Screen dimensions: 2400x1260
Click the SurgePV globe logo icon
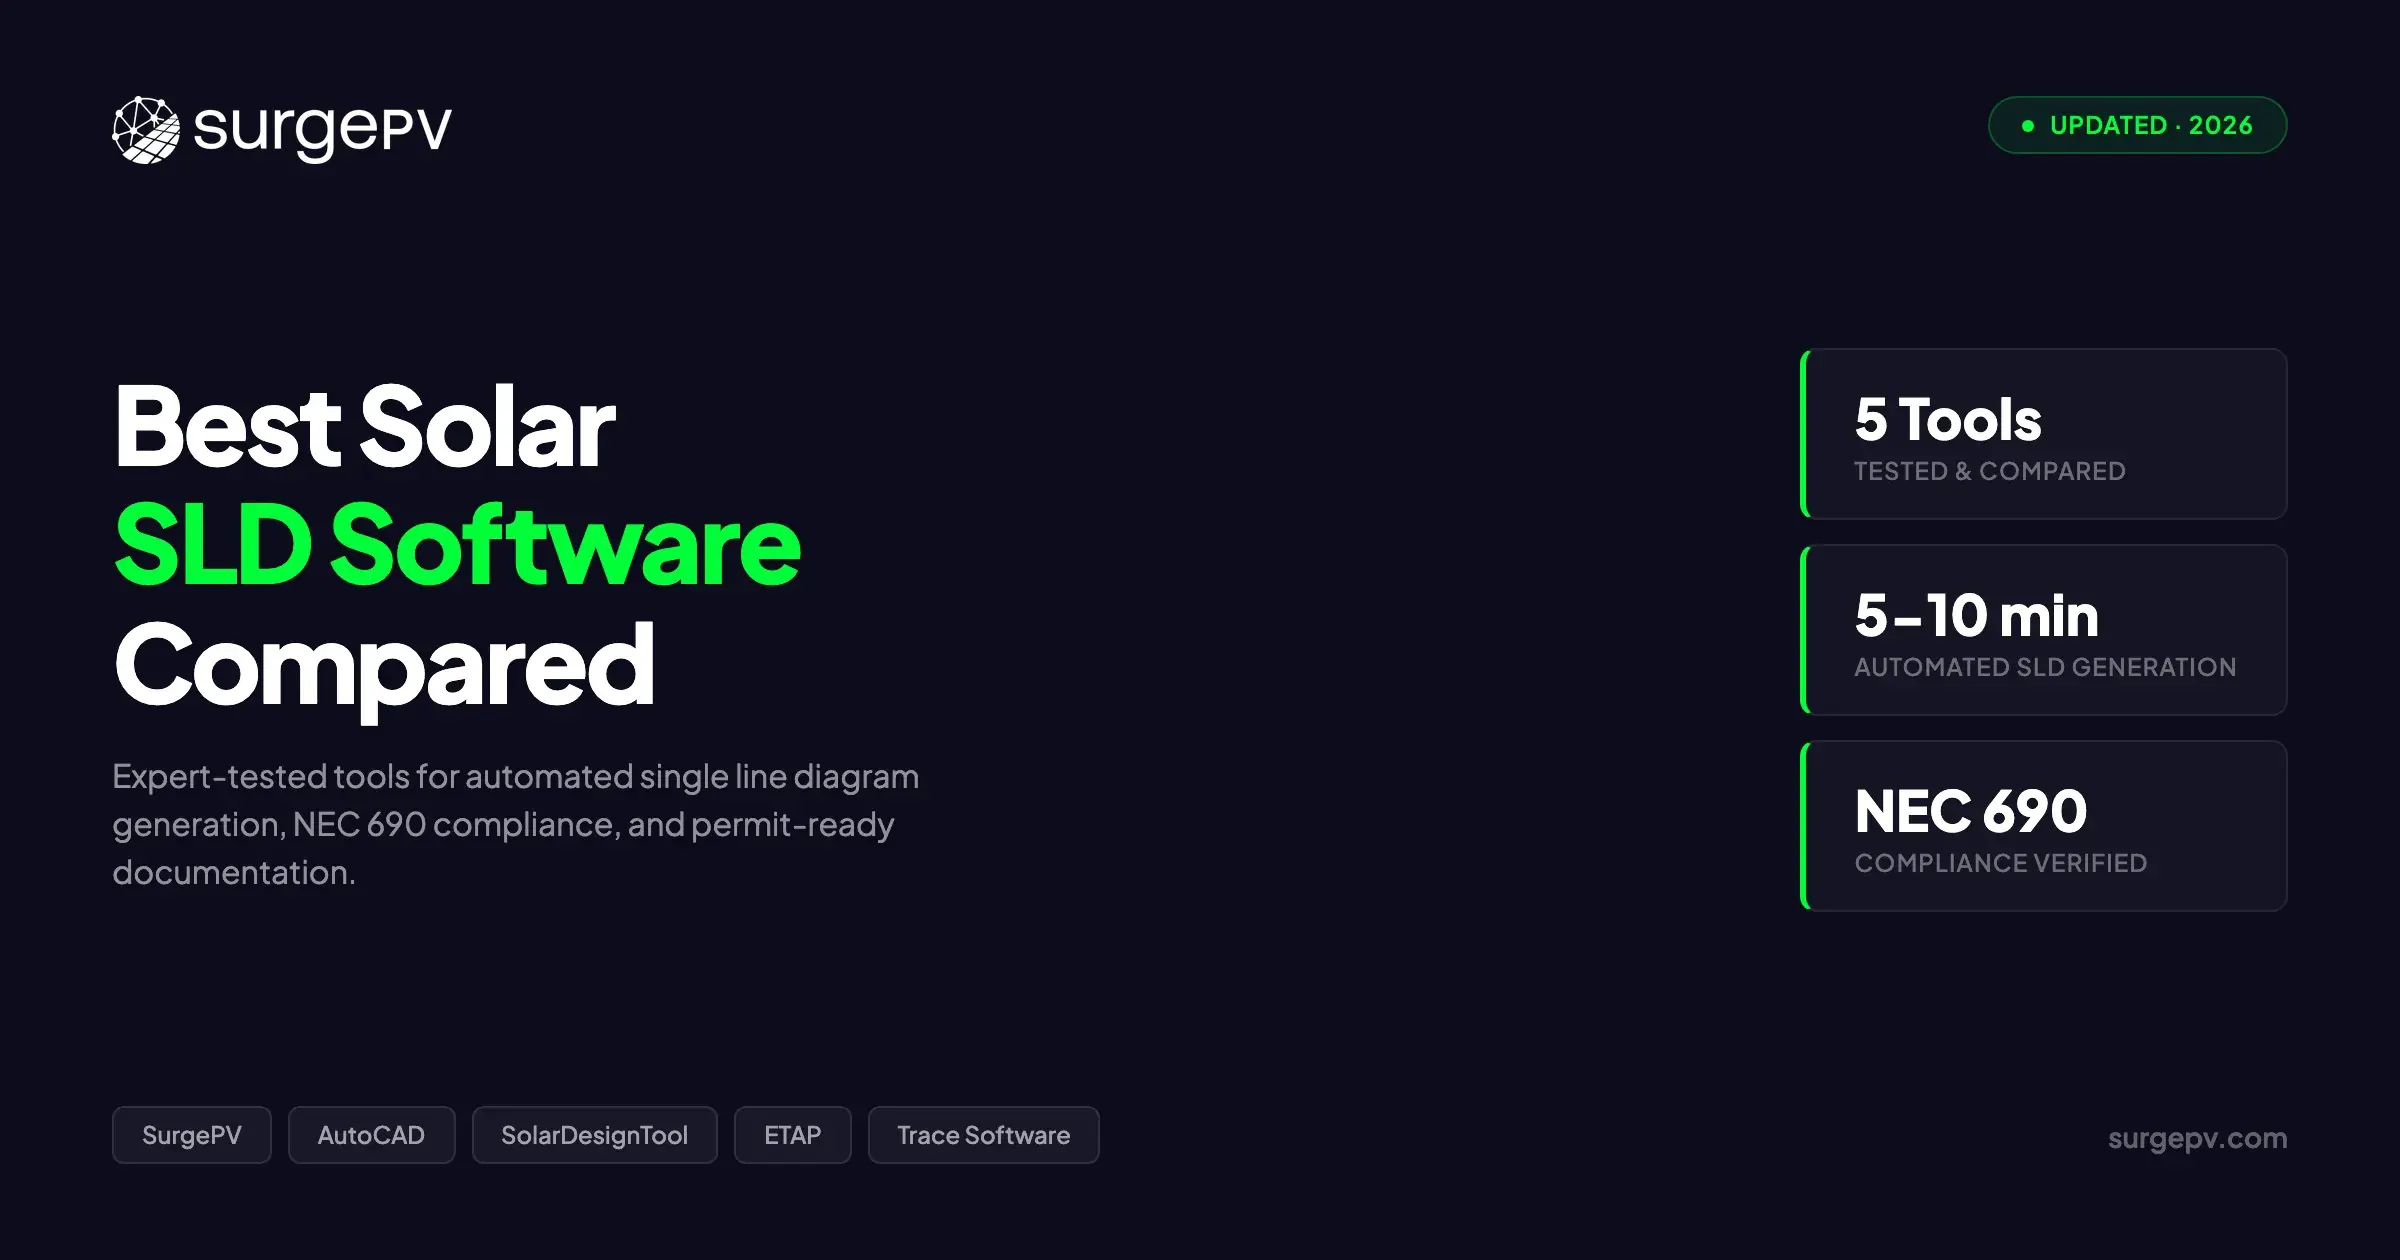146,130
